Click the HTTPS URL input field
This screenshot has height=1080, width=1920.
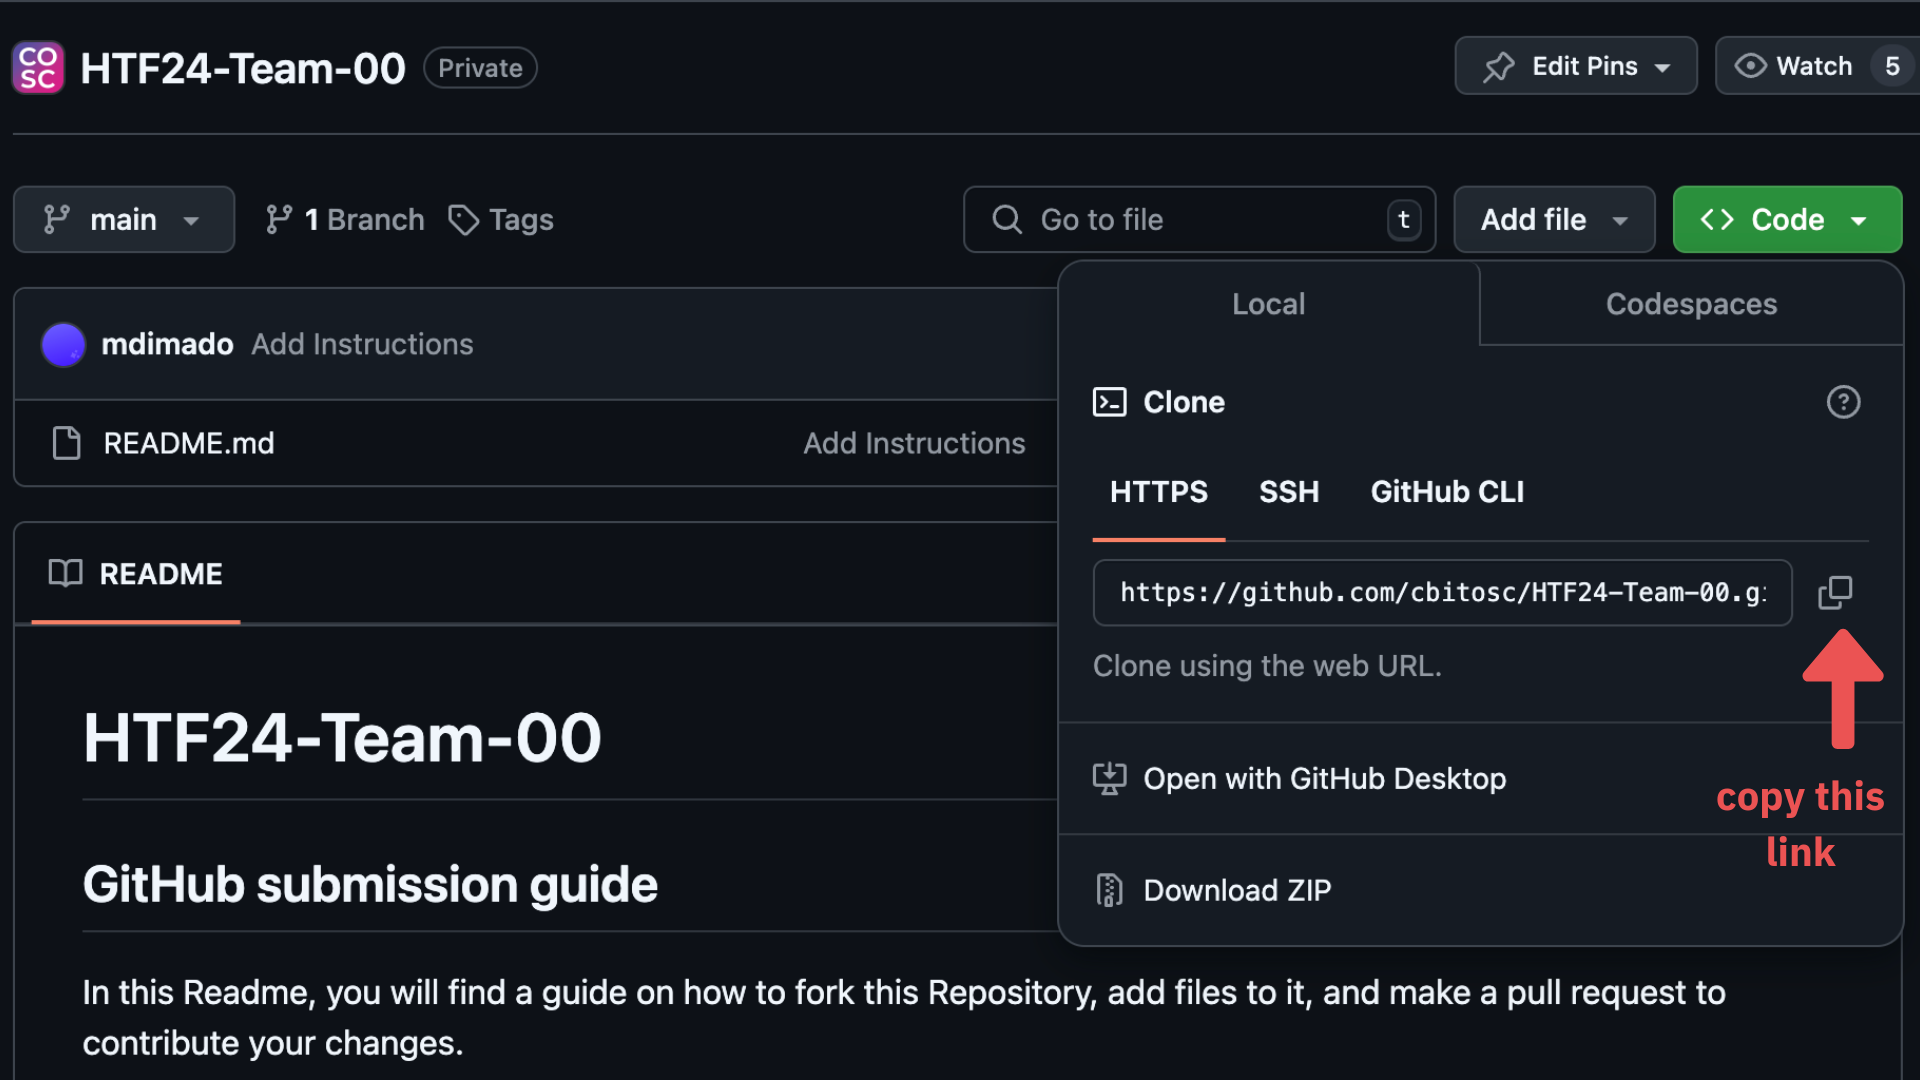tap(1441, 592)
